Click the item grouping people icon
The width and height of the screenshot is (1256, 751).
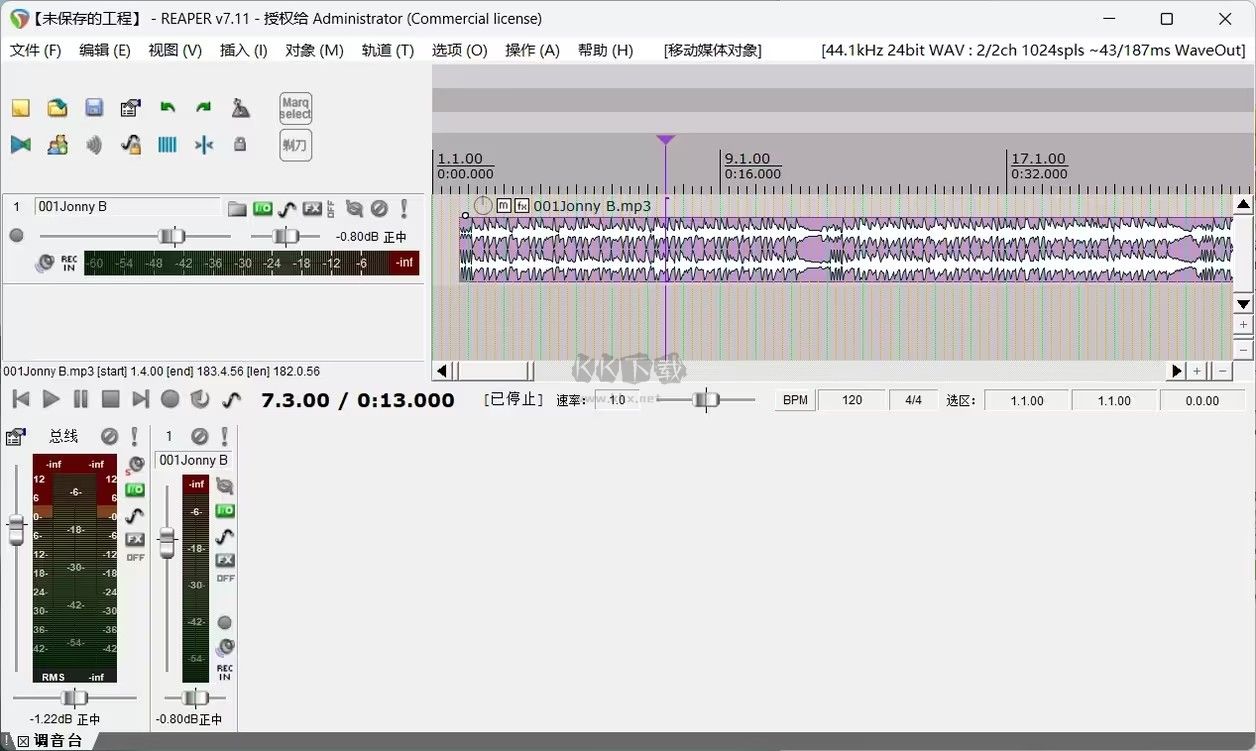coord(58,145)
